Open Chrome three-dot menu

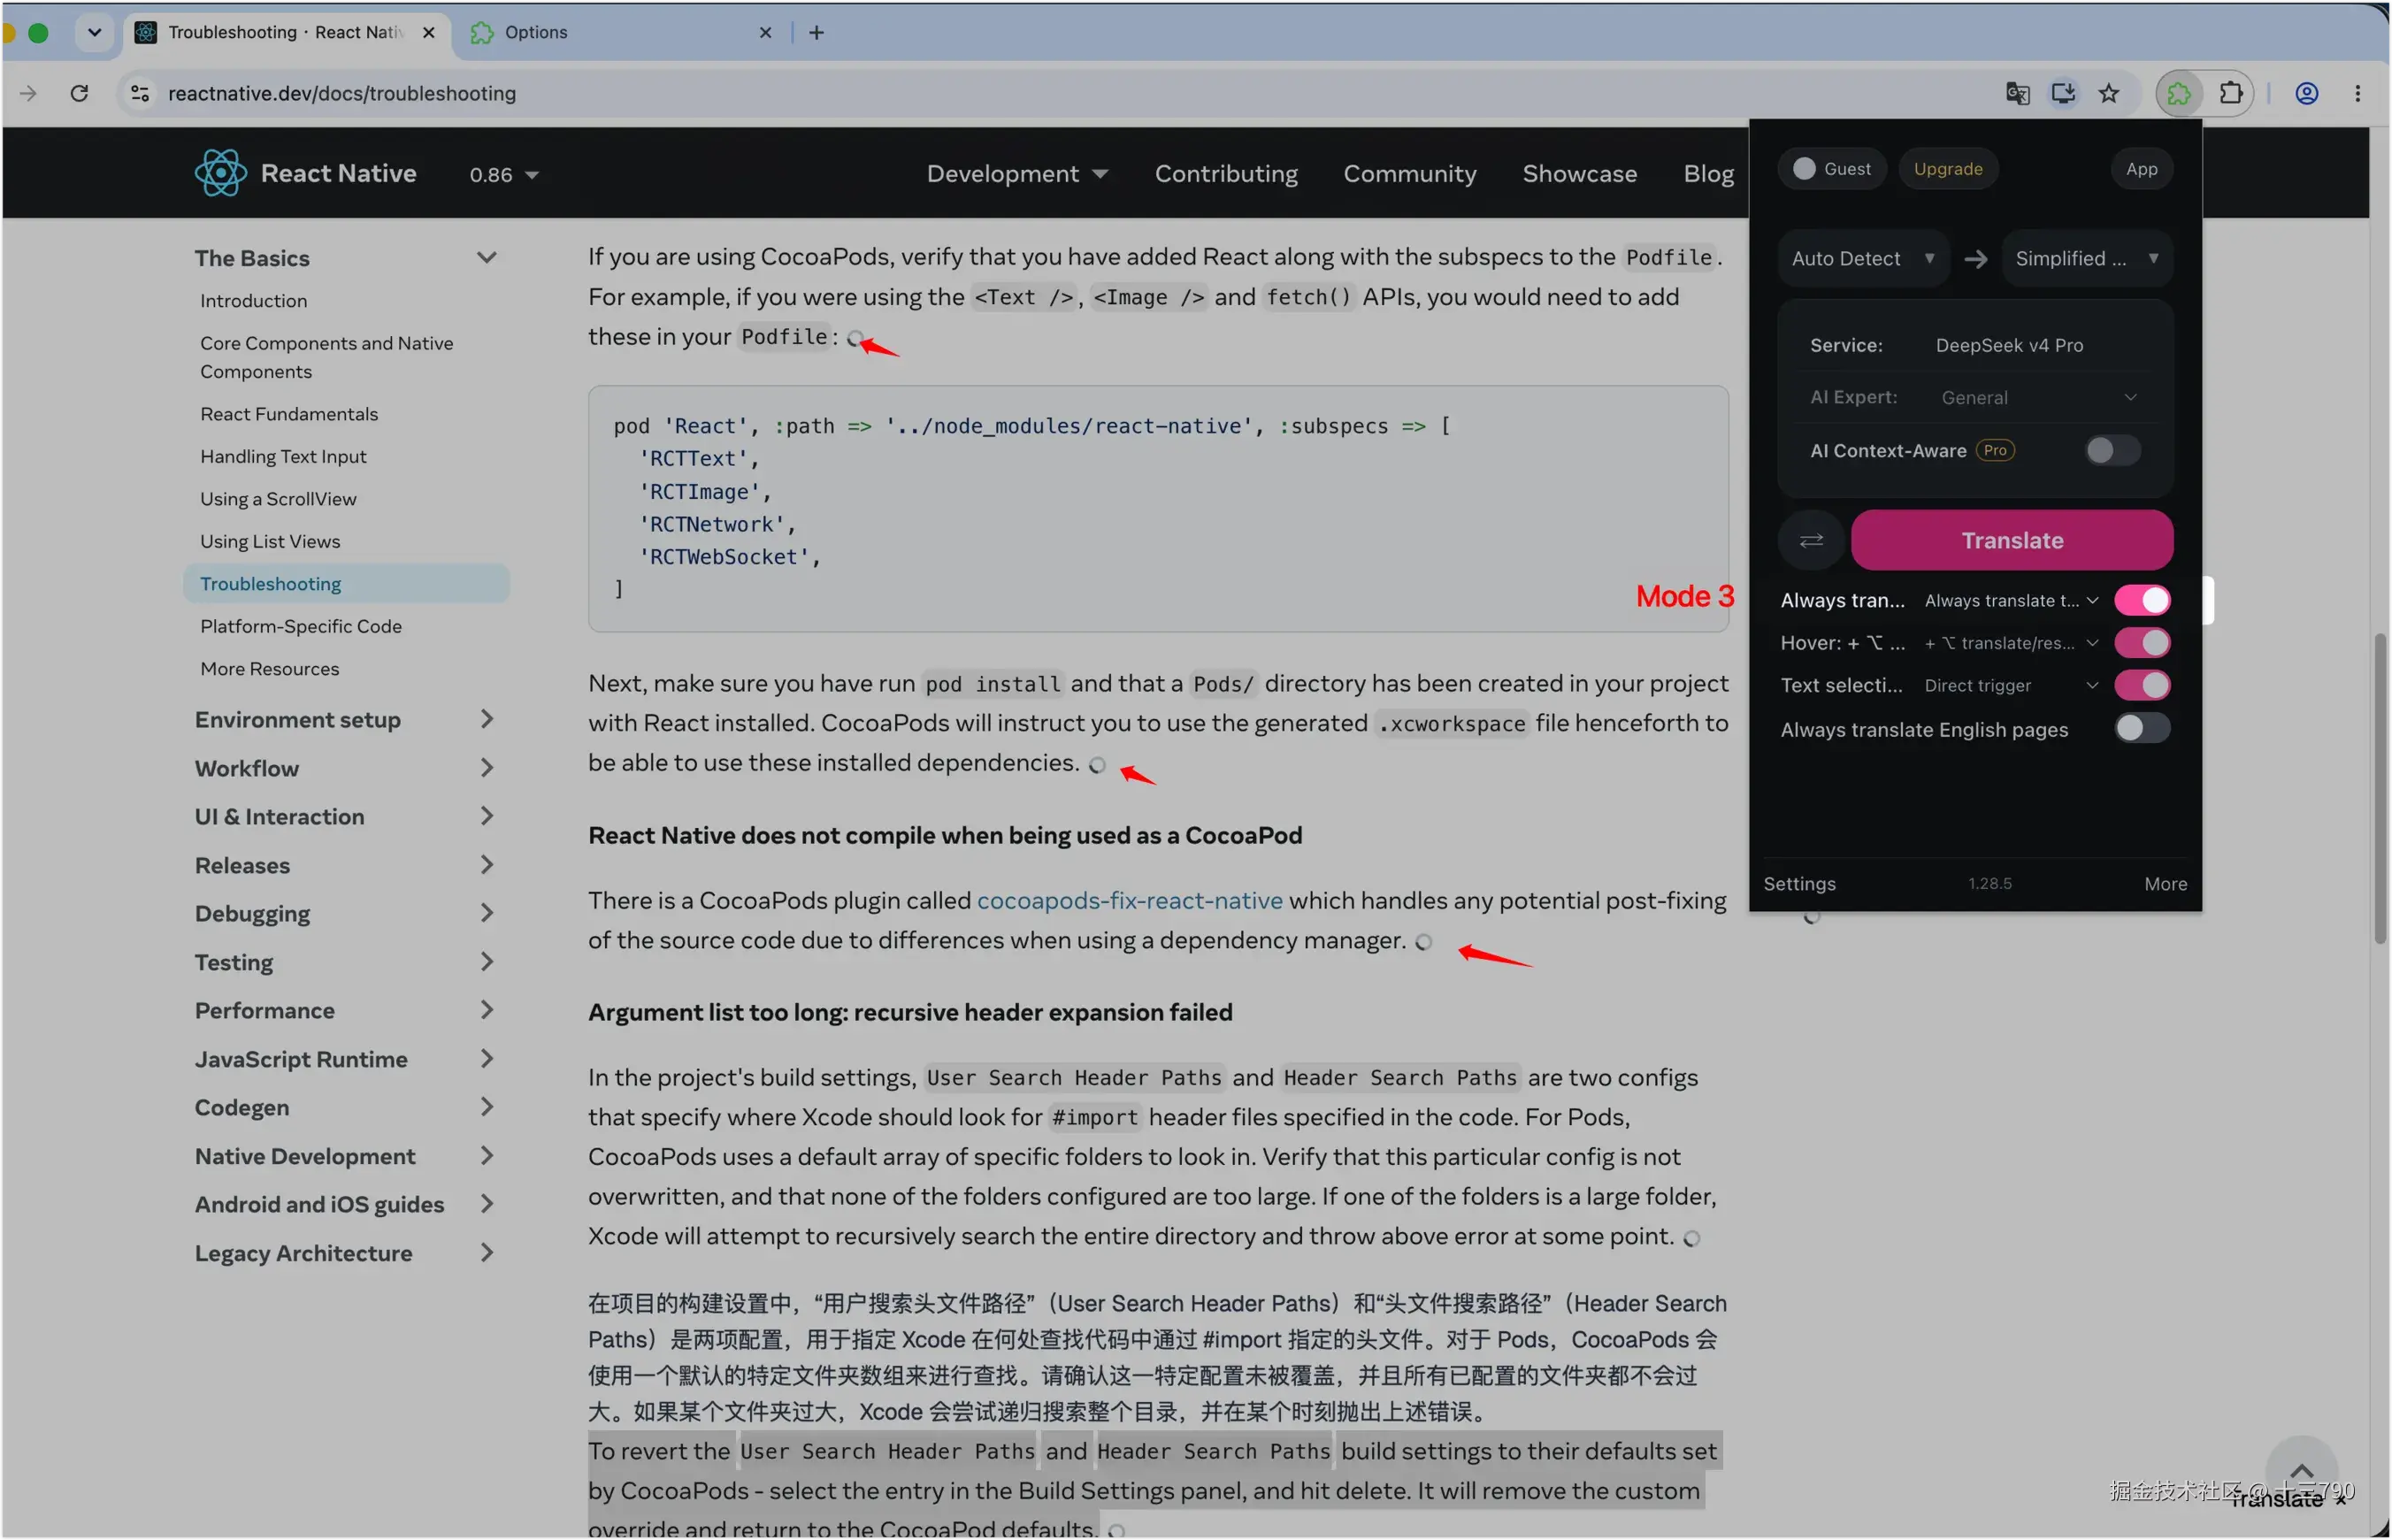(2357, 93)
